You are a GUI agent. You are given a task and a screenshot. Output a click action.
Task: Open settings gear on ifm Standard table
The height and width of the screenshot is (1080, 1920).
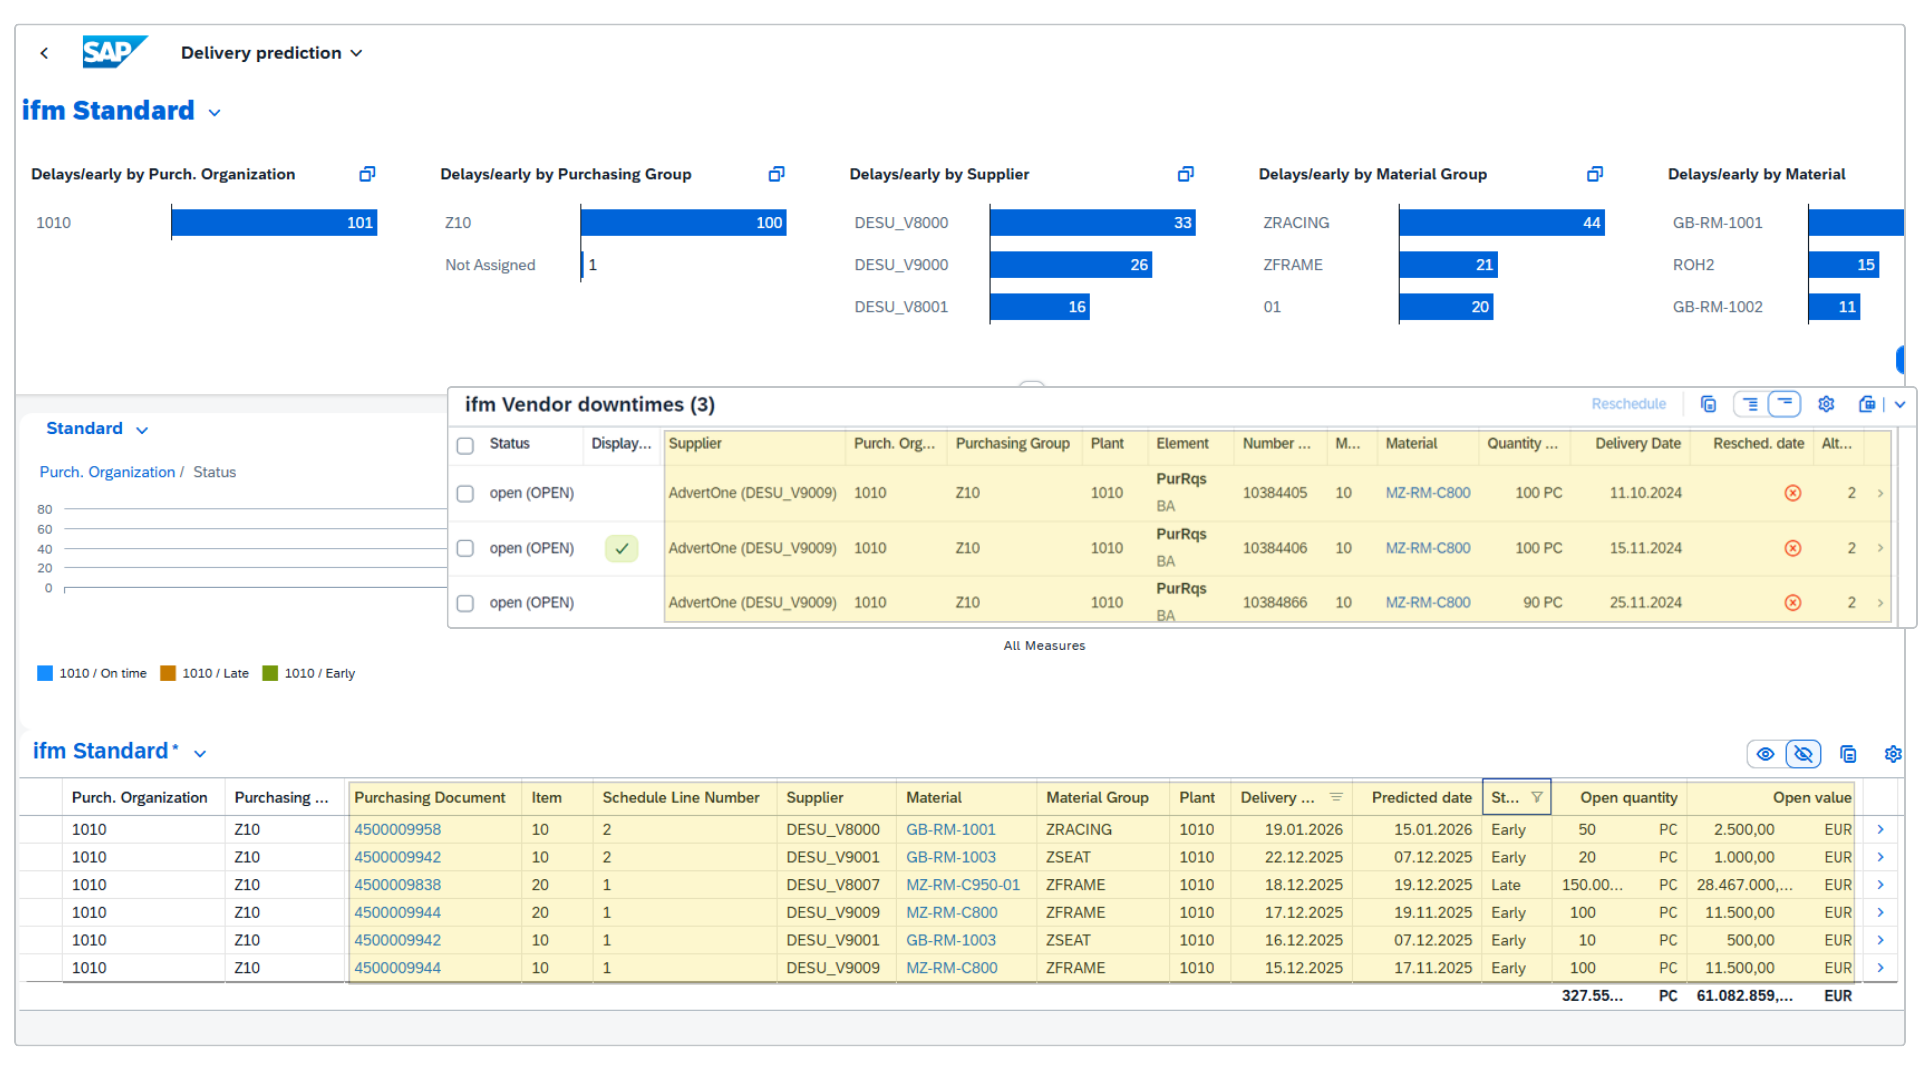click(1891, 754)
